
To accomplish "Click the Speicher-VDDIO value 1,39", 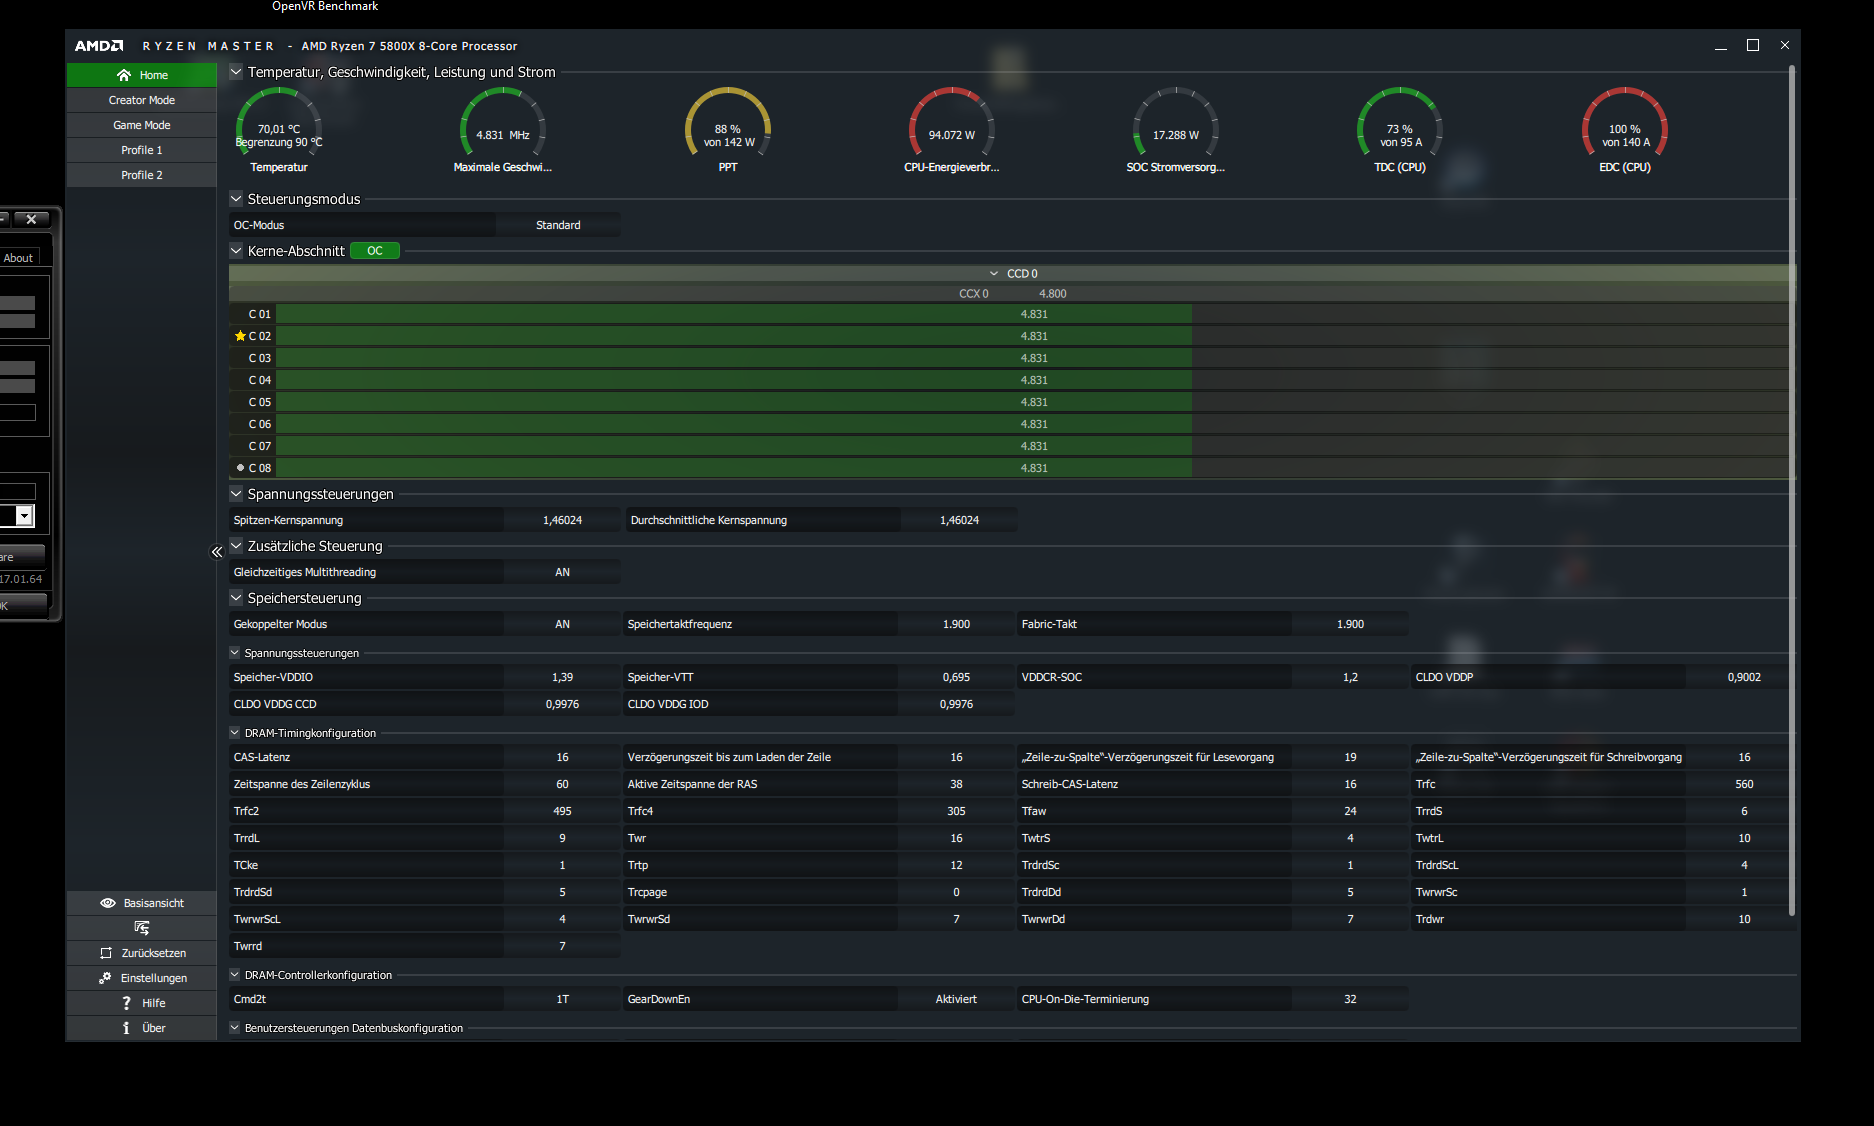I will tap(562, 677).
